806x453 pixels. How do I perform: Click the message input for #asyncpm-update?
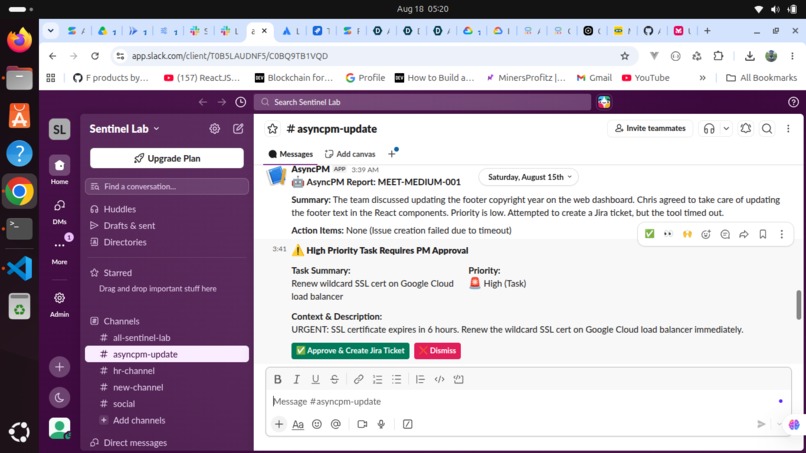click(524, 401)
